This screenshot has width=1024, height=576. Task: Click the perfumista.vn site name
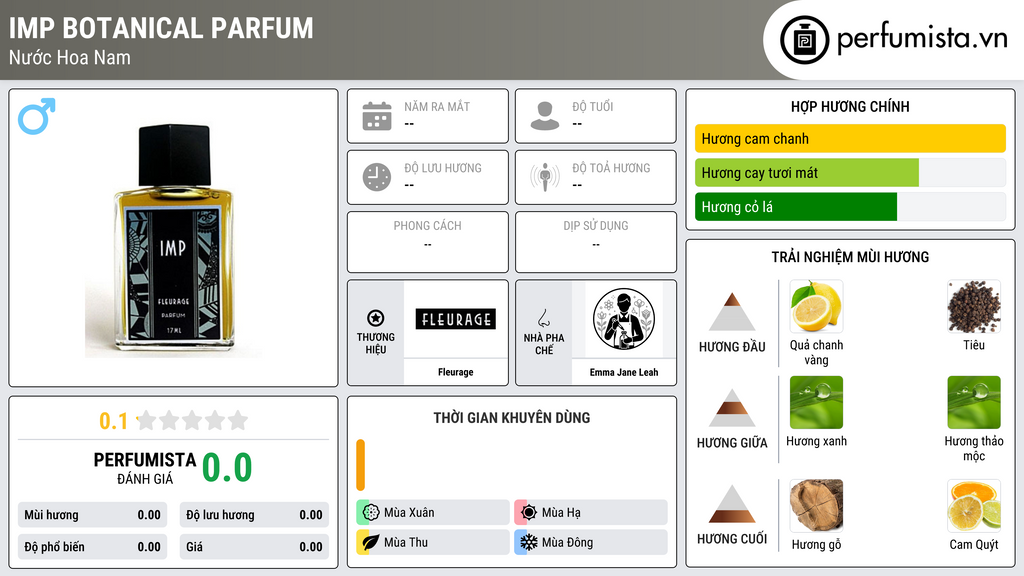(x=922, y=39)
